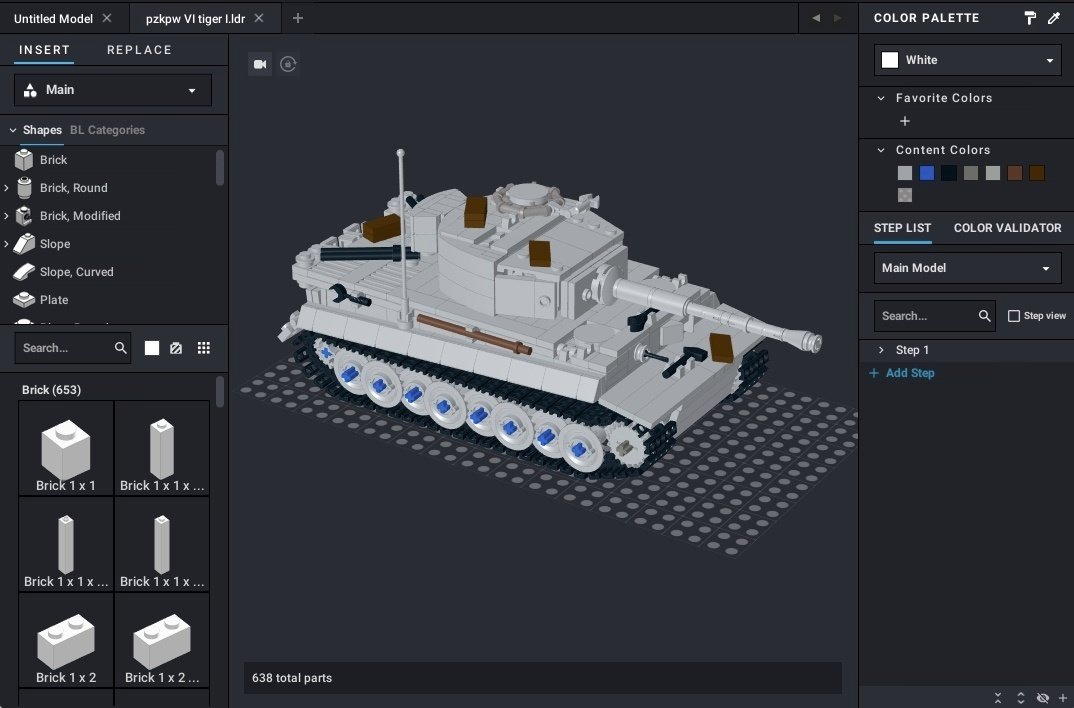Open the Main Model dropdown

point(967,268)
